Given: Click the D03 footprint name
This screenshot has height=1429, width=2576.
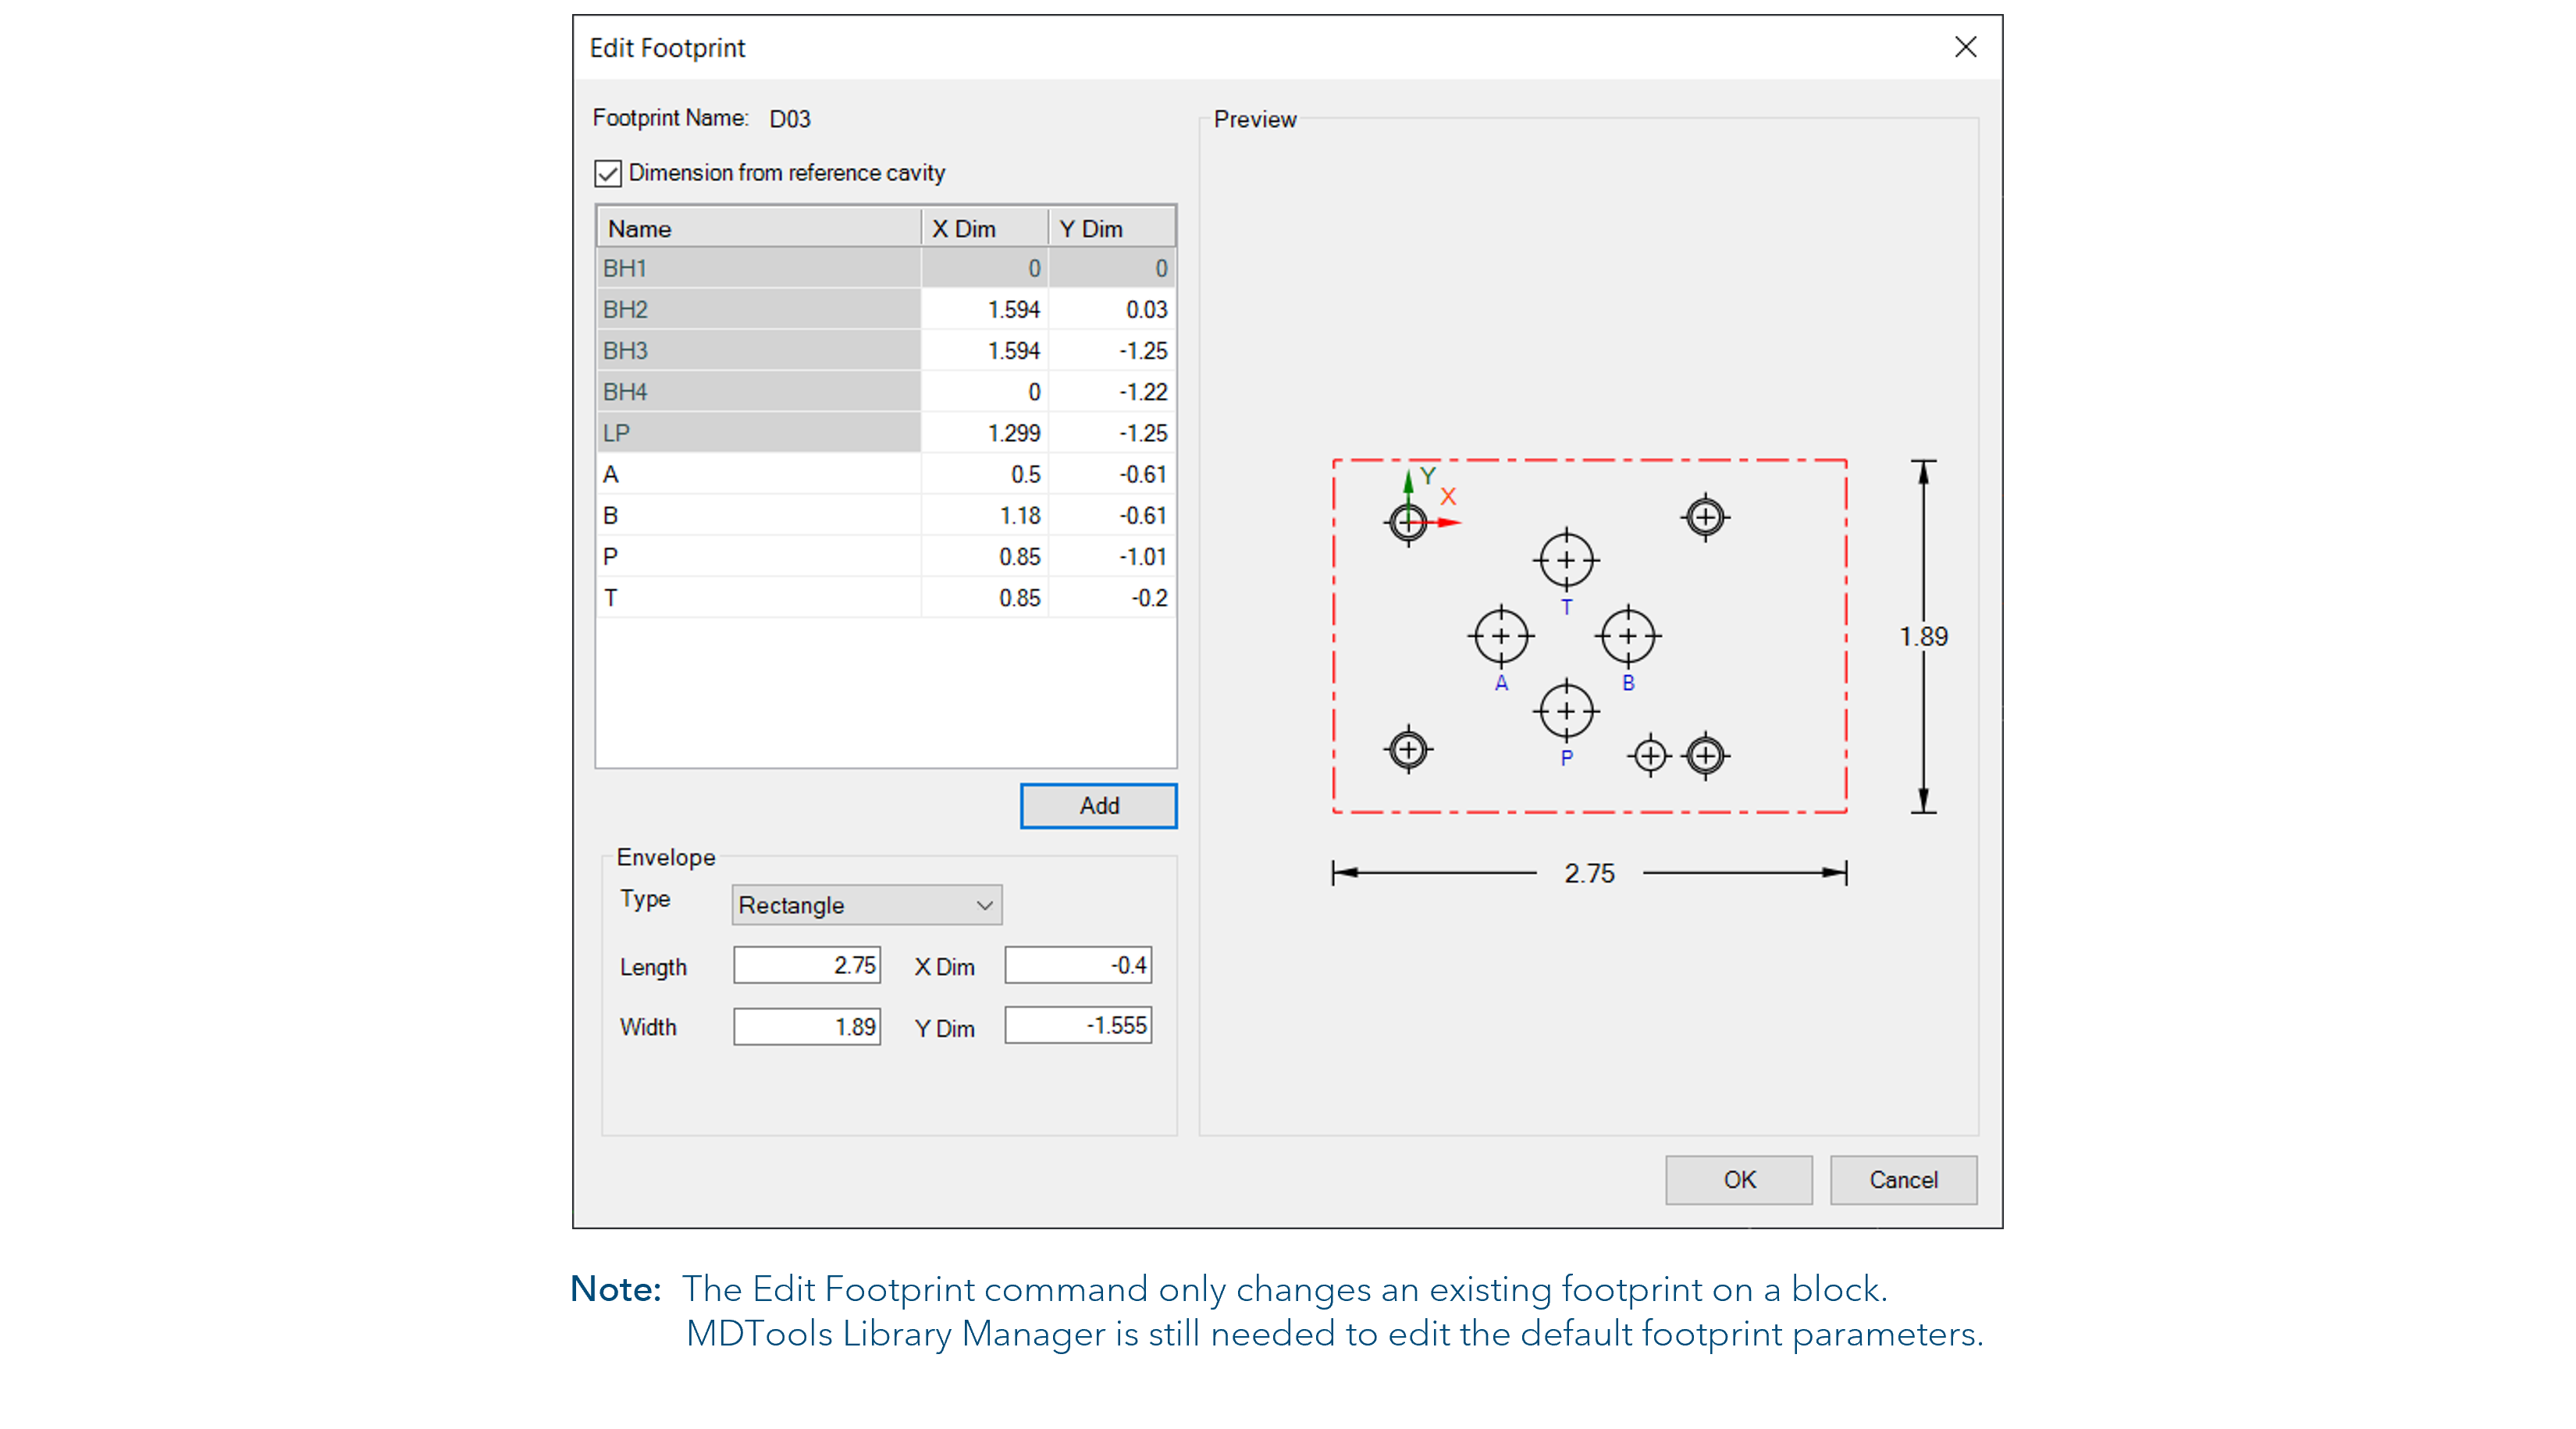Looking at the screenshot, I should pyautogui.click(x=789, y=119).
